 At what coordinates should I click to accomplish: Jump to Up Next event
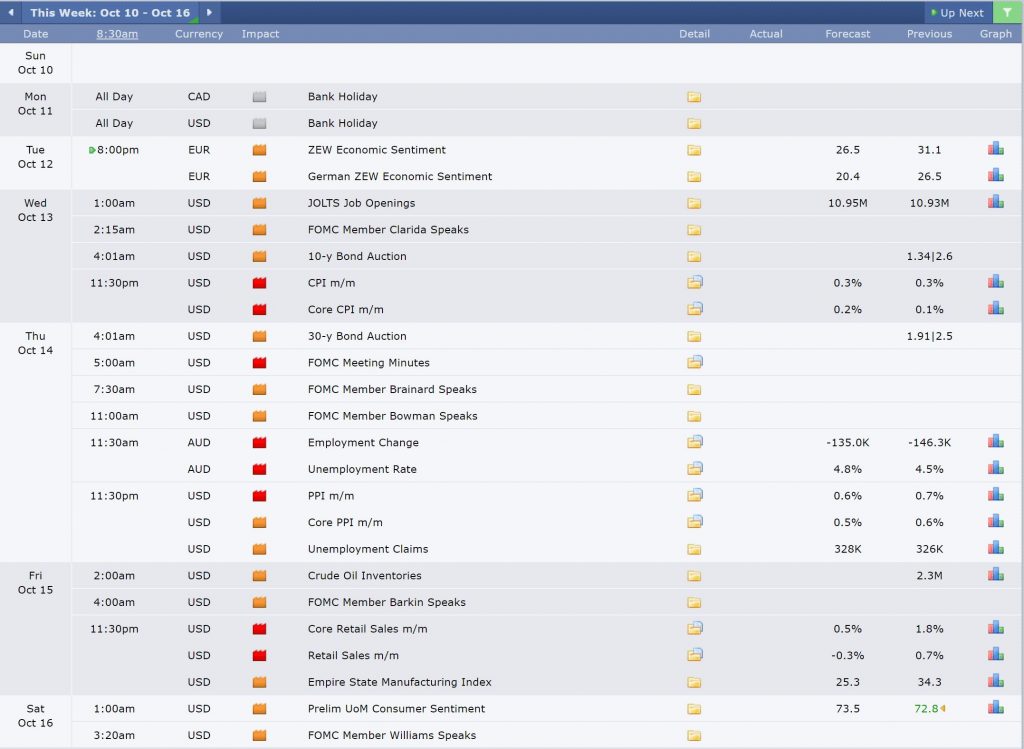click(x=957, y=12)
